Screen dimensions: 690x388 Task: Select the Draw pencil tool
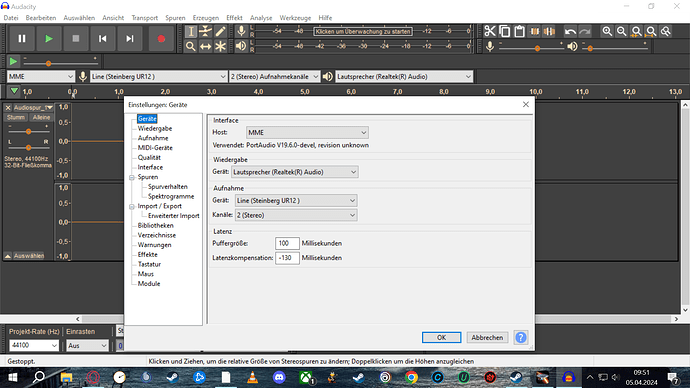tap(220, 31)
